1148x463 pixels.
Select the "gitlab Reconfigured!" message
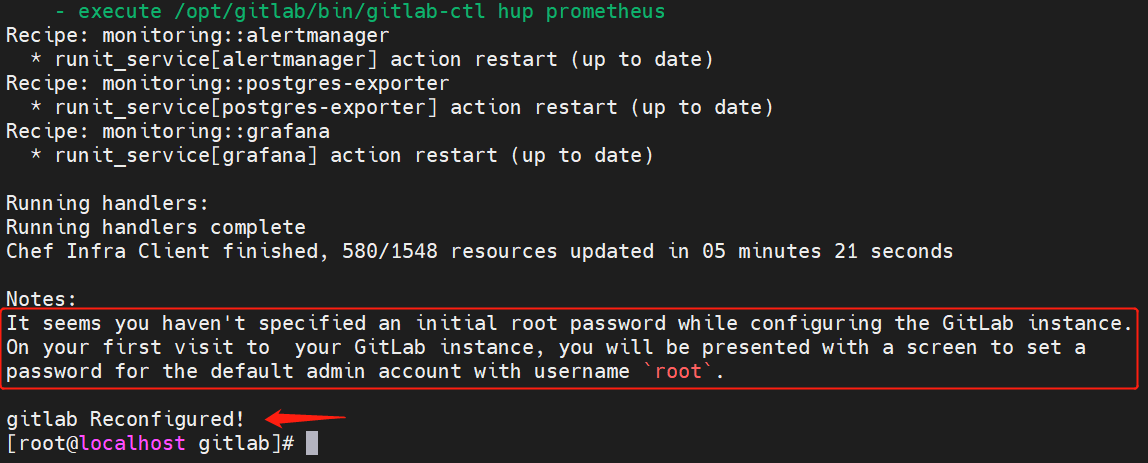(125, 420)
